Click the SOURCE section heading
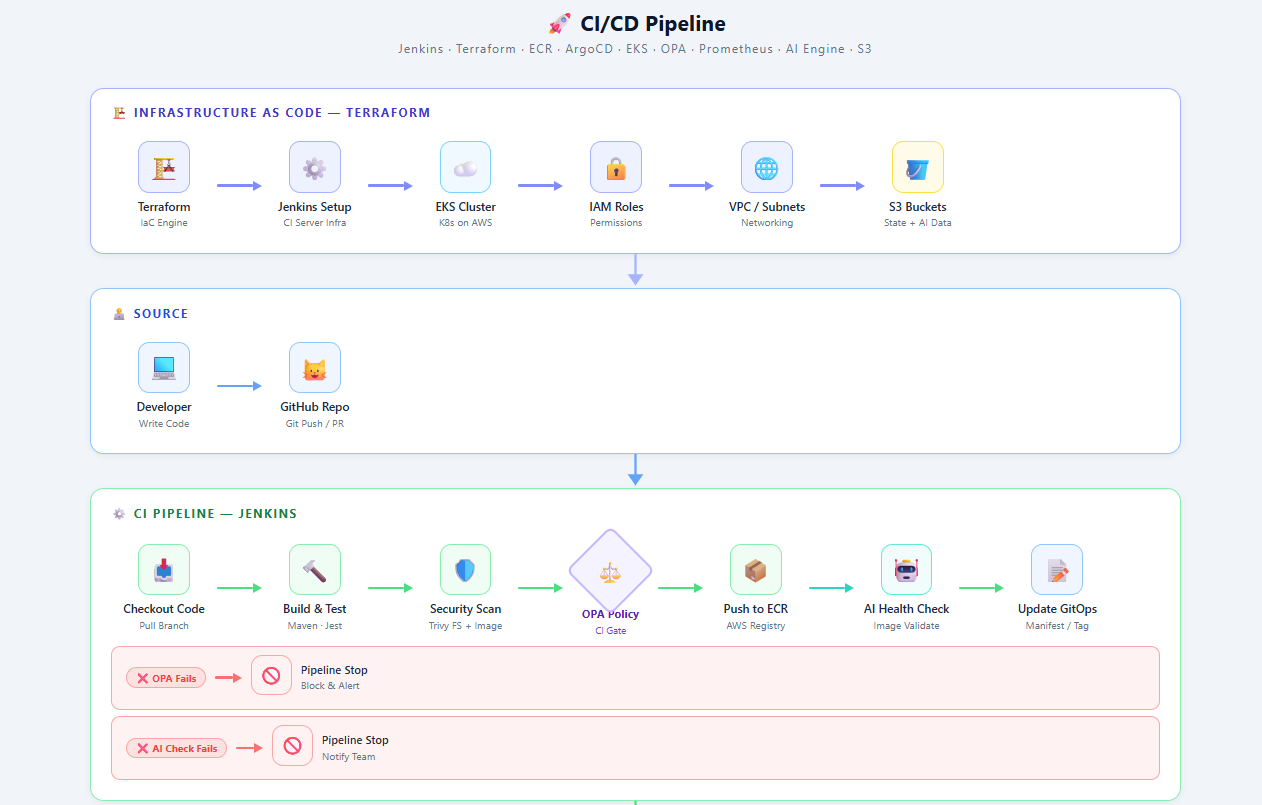The image size is (1262, 805). coord(161,314)
